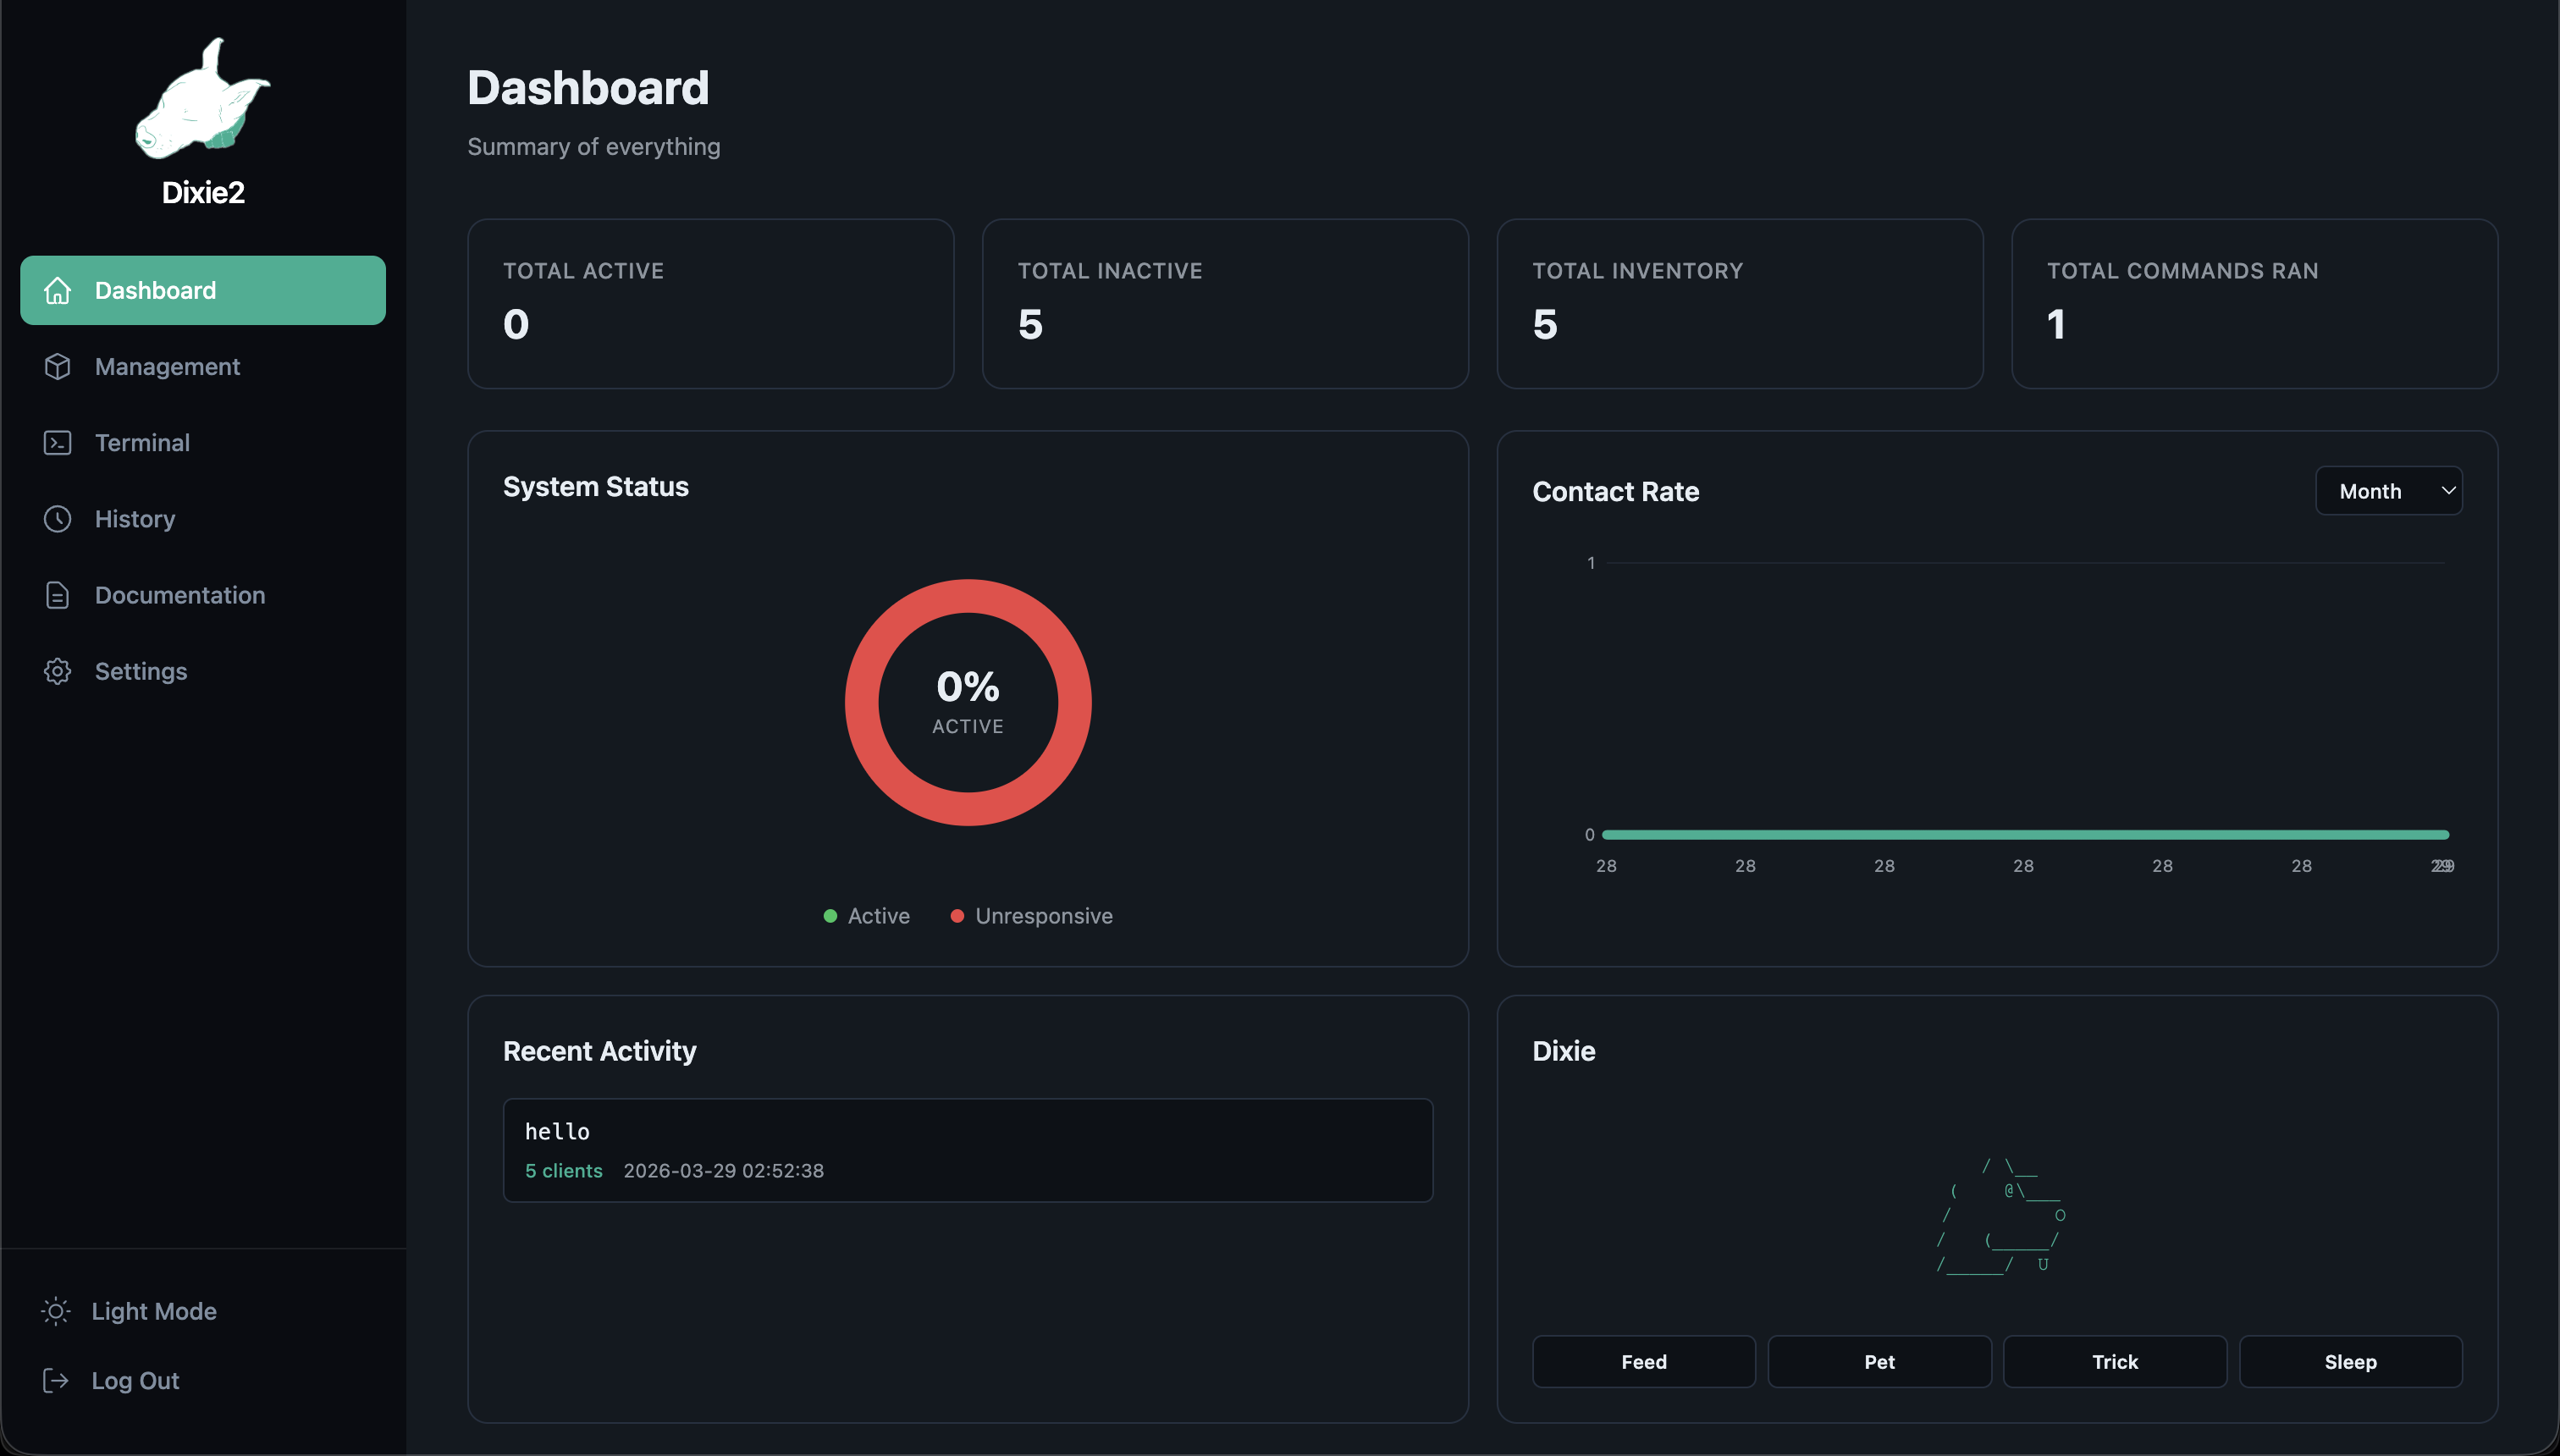Click the red donut status ring
The width and height of the screenshot is (2560, 1456).
[x=968, y=596]
